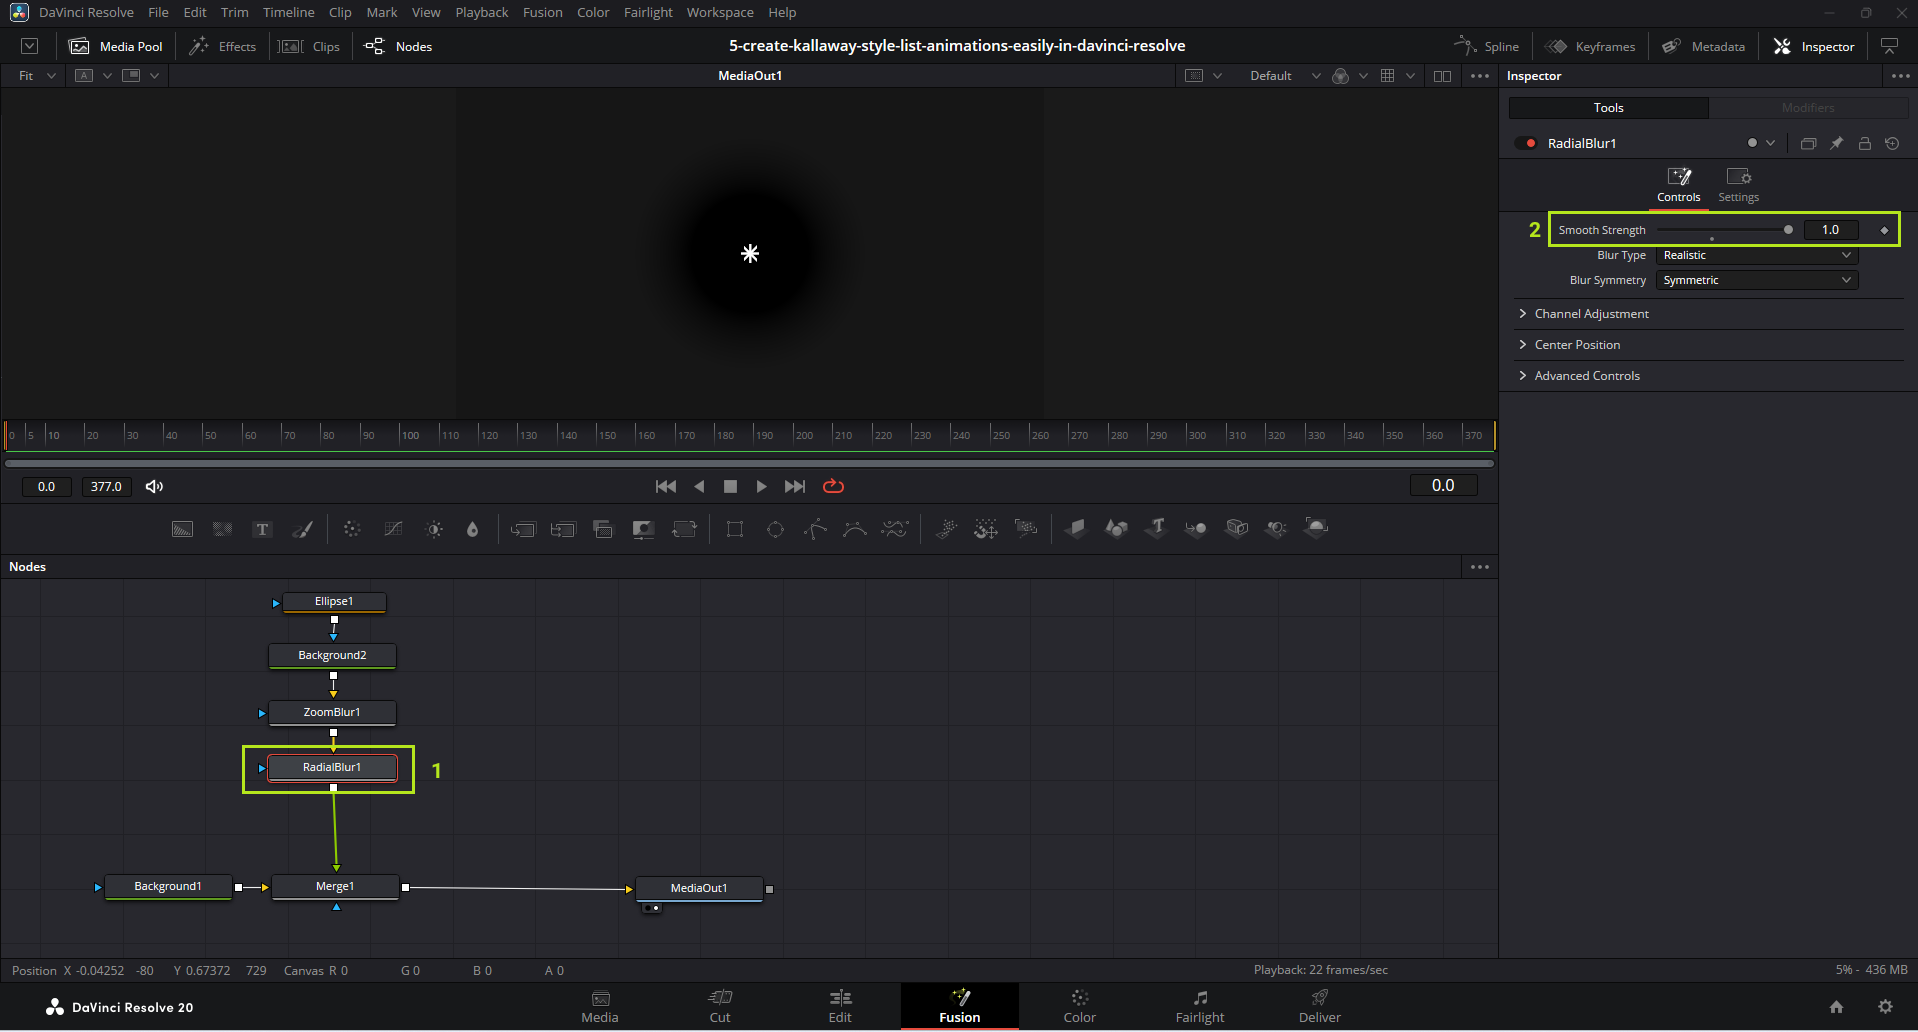Pin the RadialBlur1 inspector controls

tap(1836, 143)
